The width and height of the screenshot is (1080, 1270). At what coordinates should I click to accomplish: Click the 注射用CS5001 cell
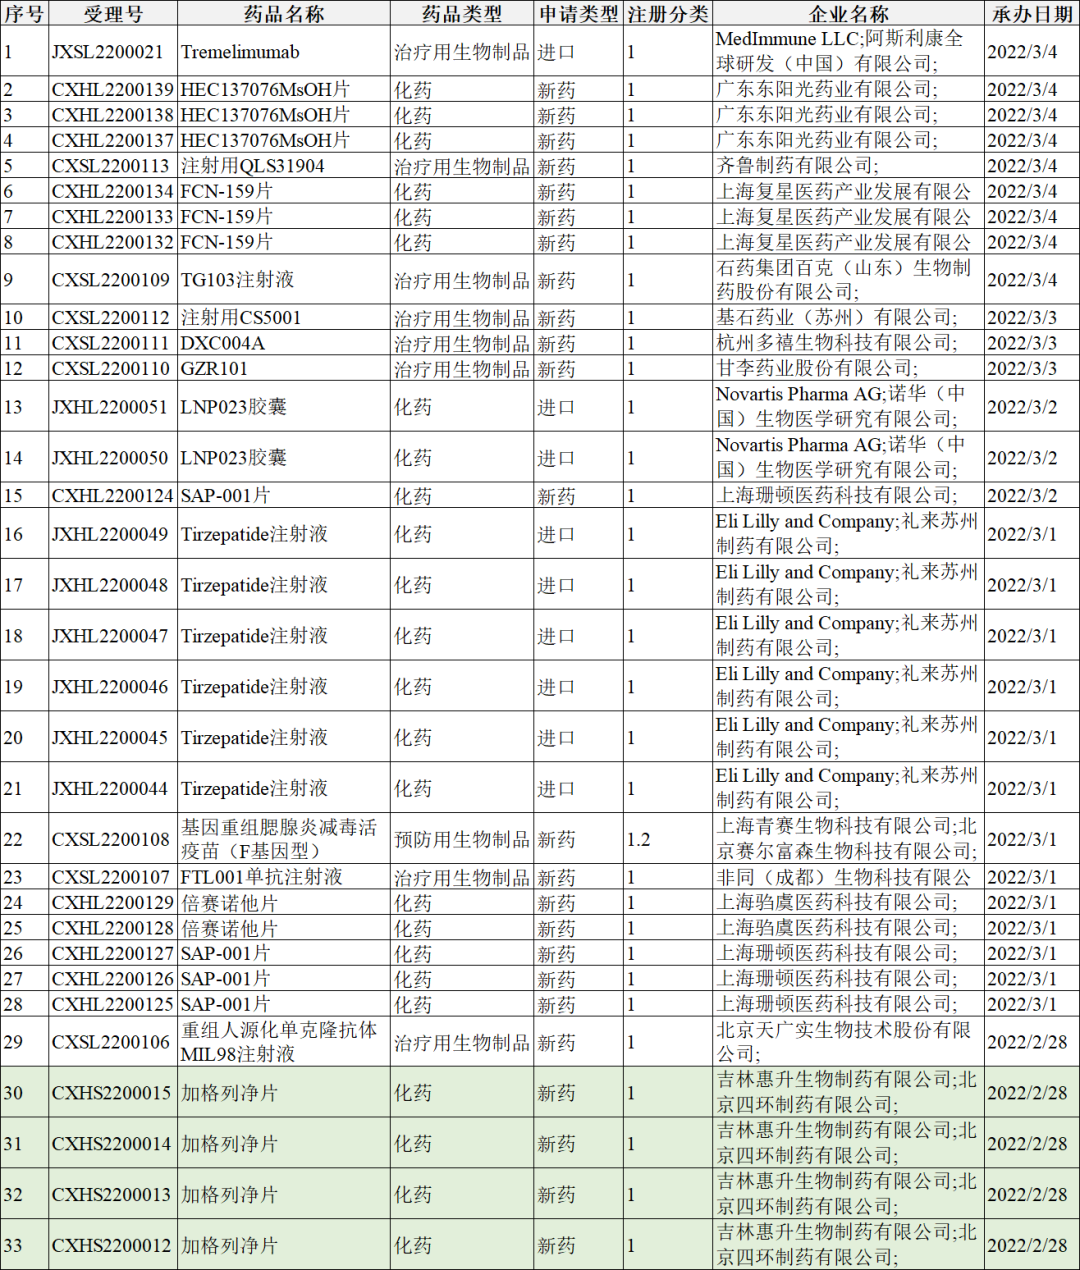pyautogui.click(x=284, y=317)
